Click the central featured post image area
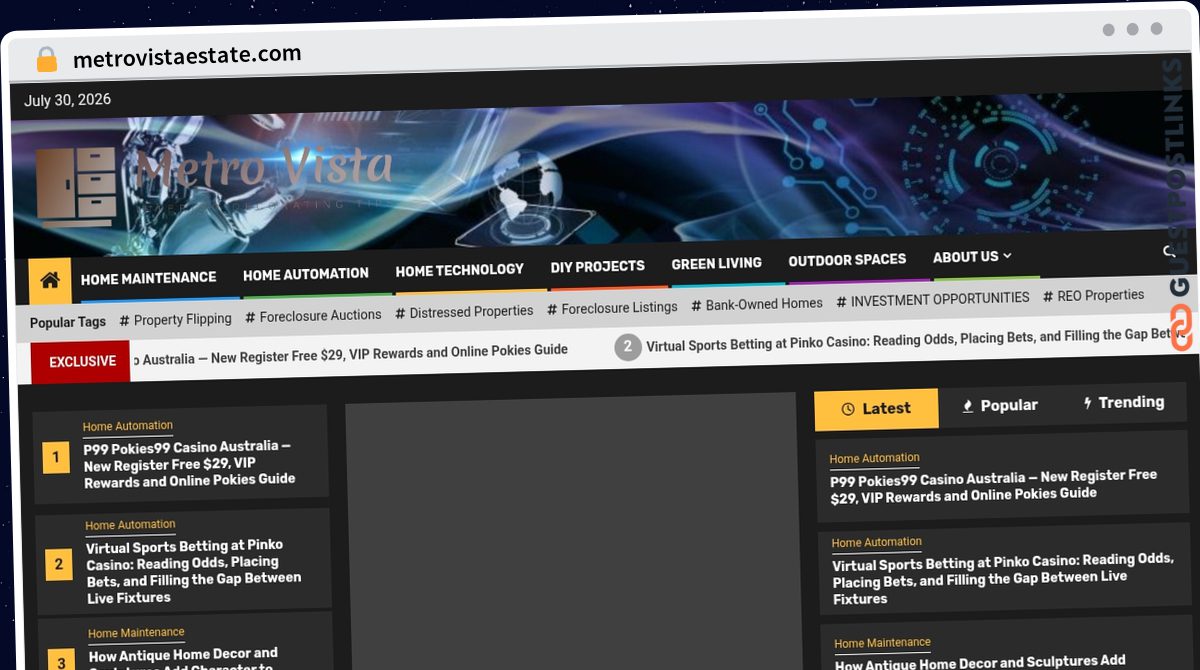 tap(573, 530)
